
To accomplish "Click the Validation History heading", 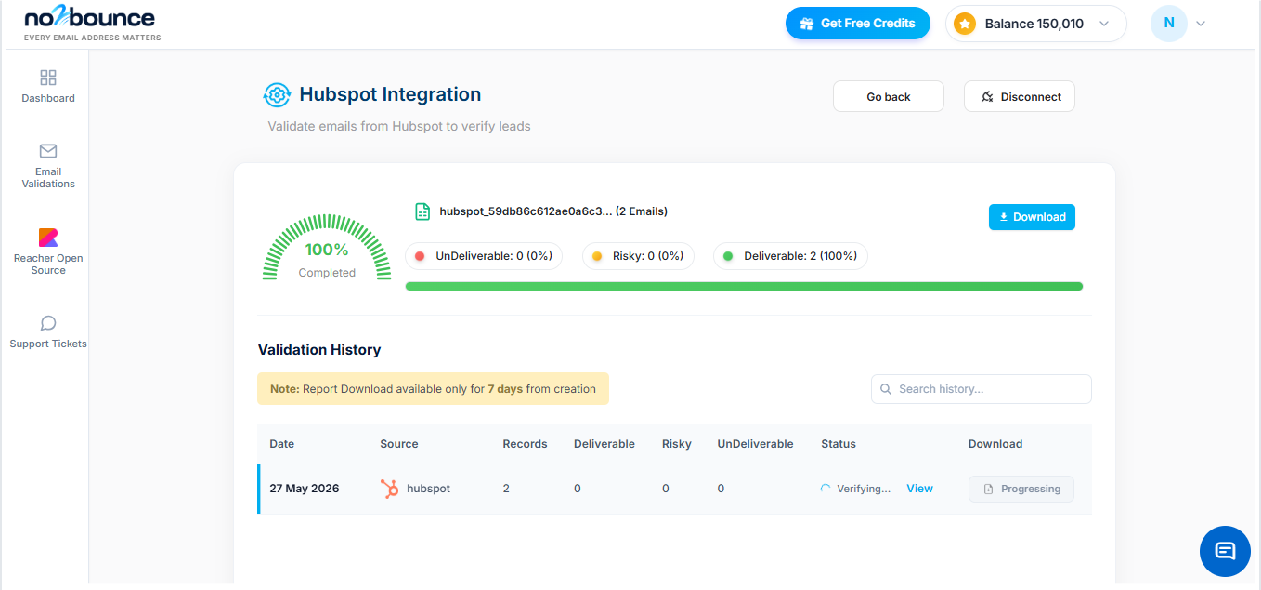I will coord(319,350).
